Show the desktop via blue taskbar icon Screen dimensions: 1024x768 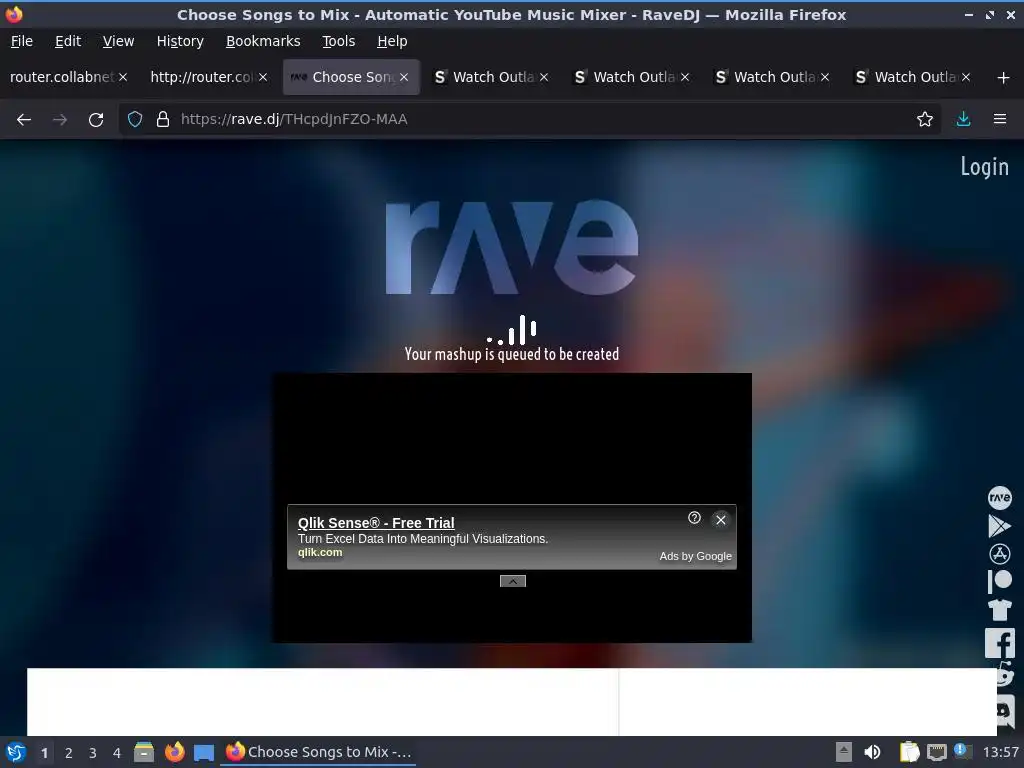(204, 752)
